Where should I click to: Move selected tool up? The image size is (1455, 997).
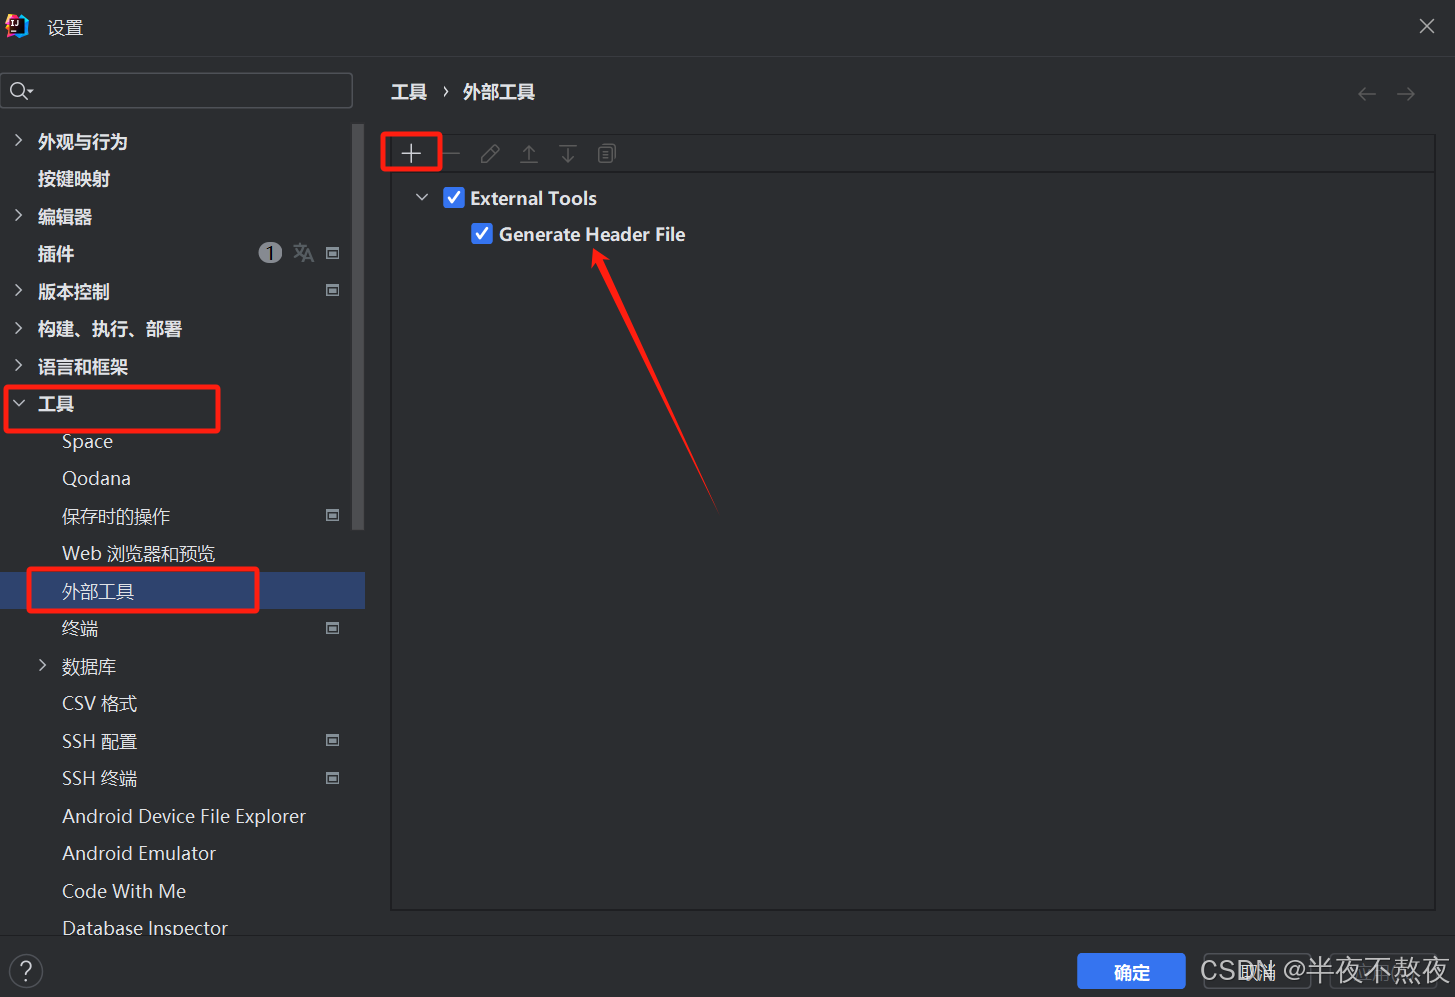[528, 153]
